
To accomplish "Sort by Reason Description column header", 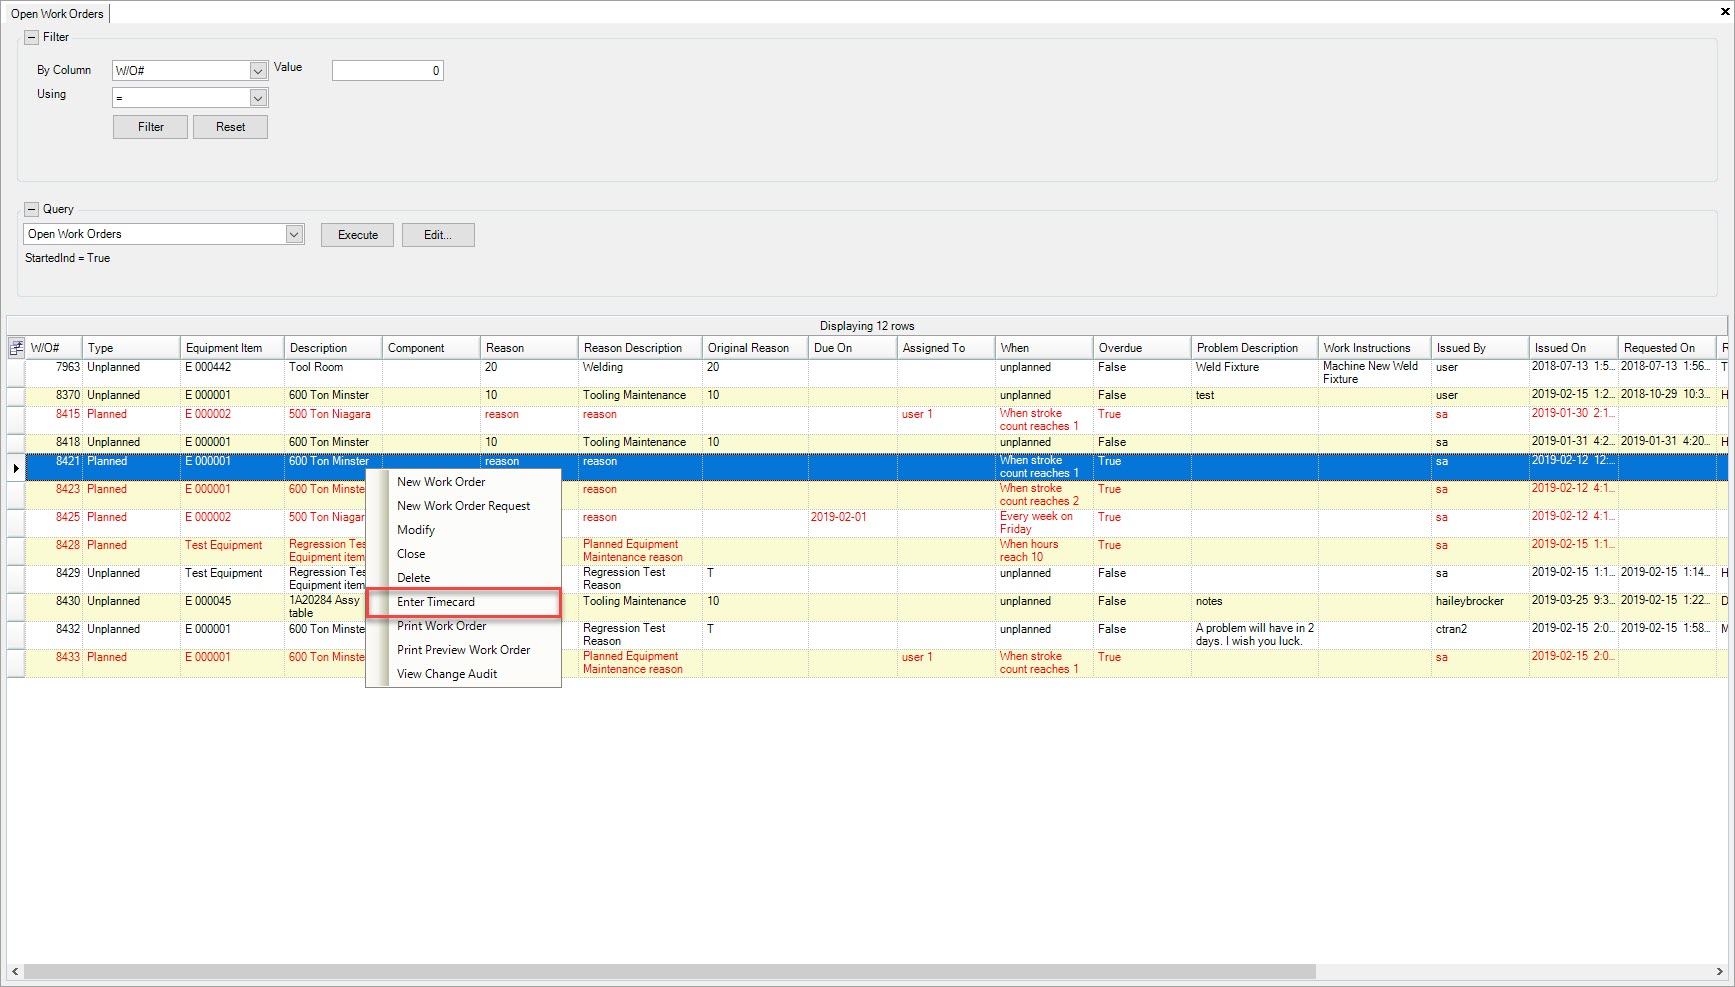I will pos(640,348).
